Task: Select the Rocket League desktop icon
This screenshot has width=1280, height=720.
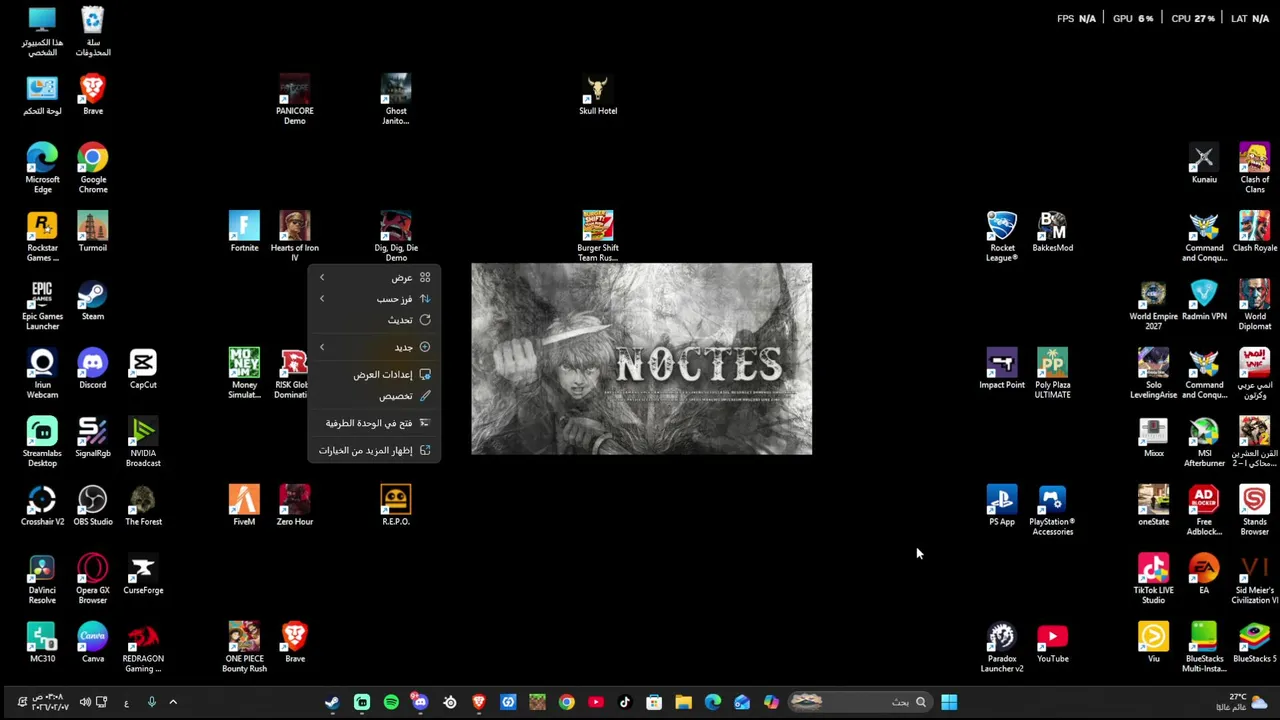Action: coord(1002,236)
